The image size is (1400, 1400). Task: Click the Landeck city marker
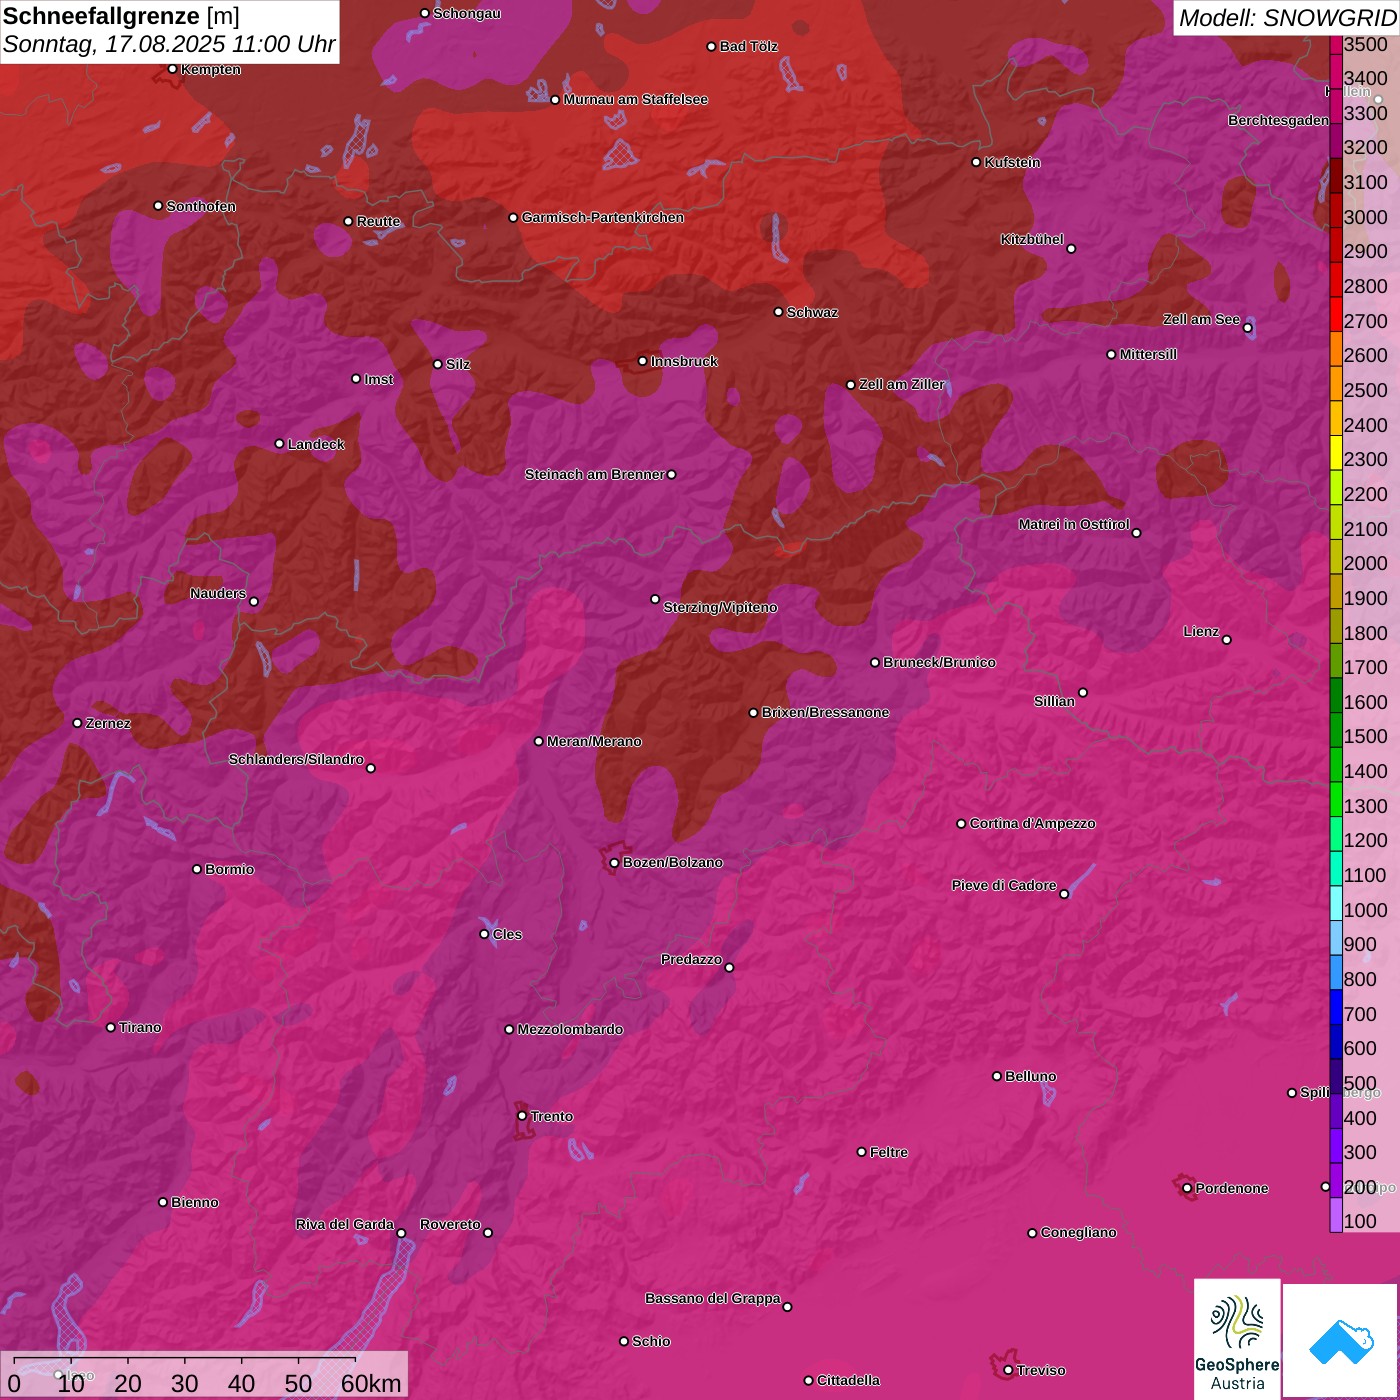[x=280, y=444]
